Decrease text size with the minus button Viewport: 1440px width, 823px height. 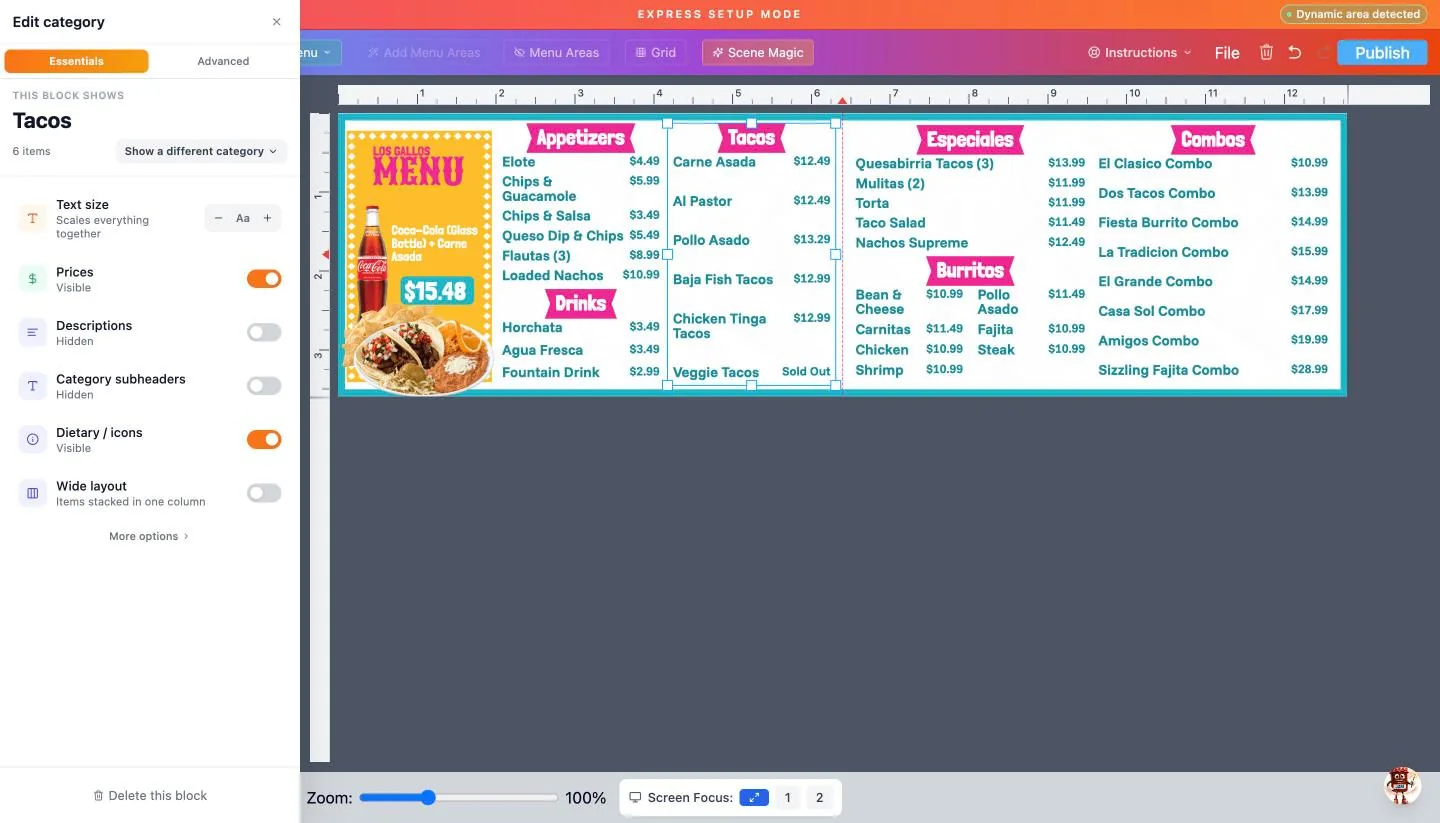[x=218, y=218]
